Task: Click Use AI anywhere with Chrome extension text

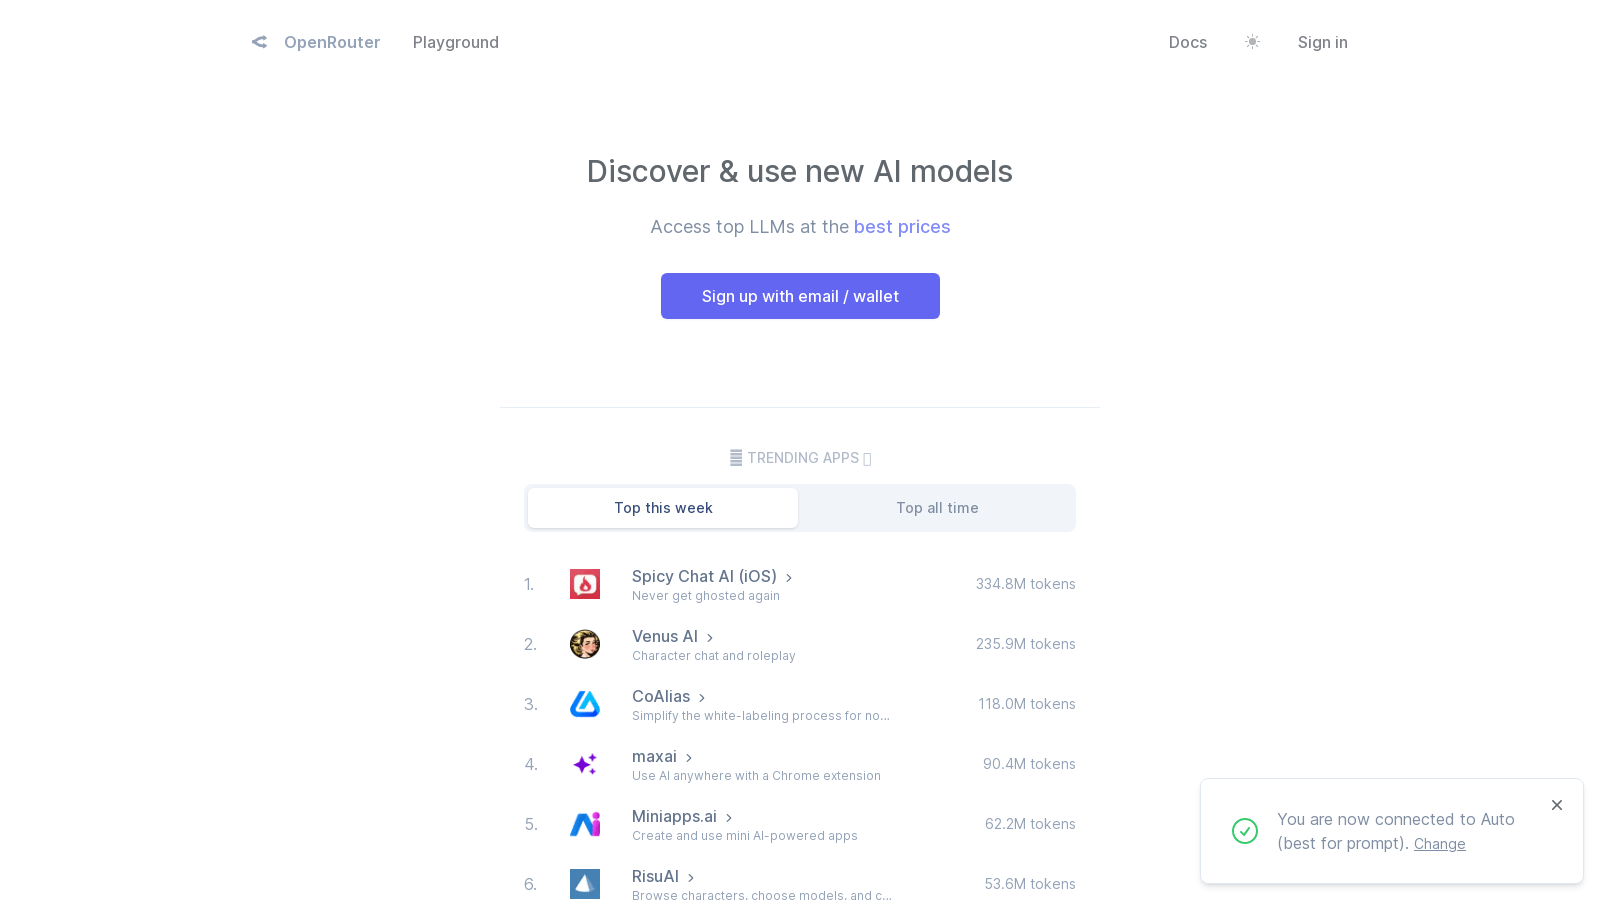Action: [x=756, y=776]
